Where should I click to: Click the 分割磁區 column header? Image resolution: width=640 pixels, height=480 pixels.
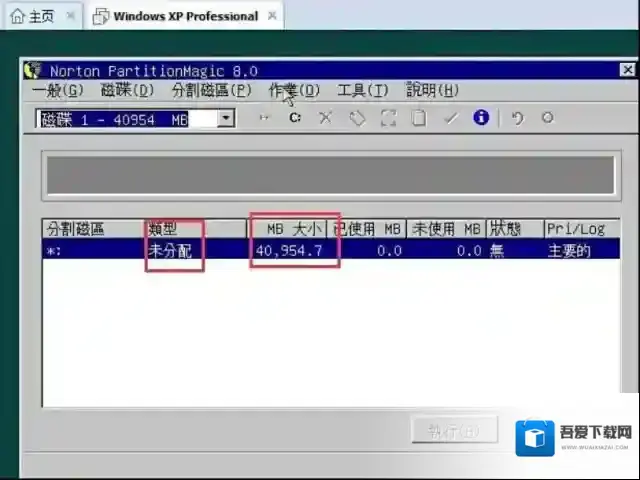coord(93,229)
